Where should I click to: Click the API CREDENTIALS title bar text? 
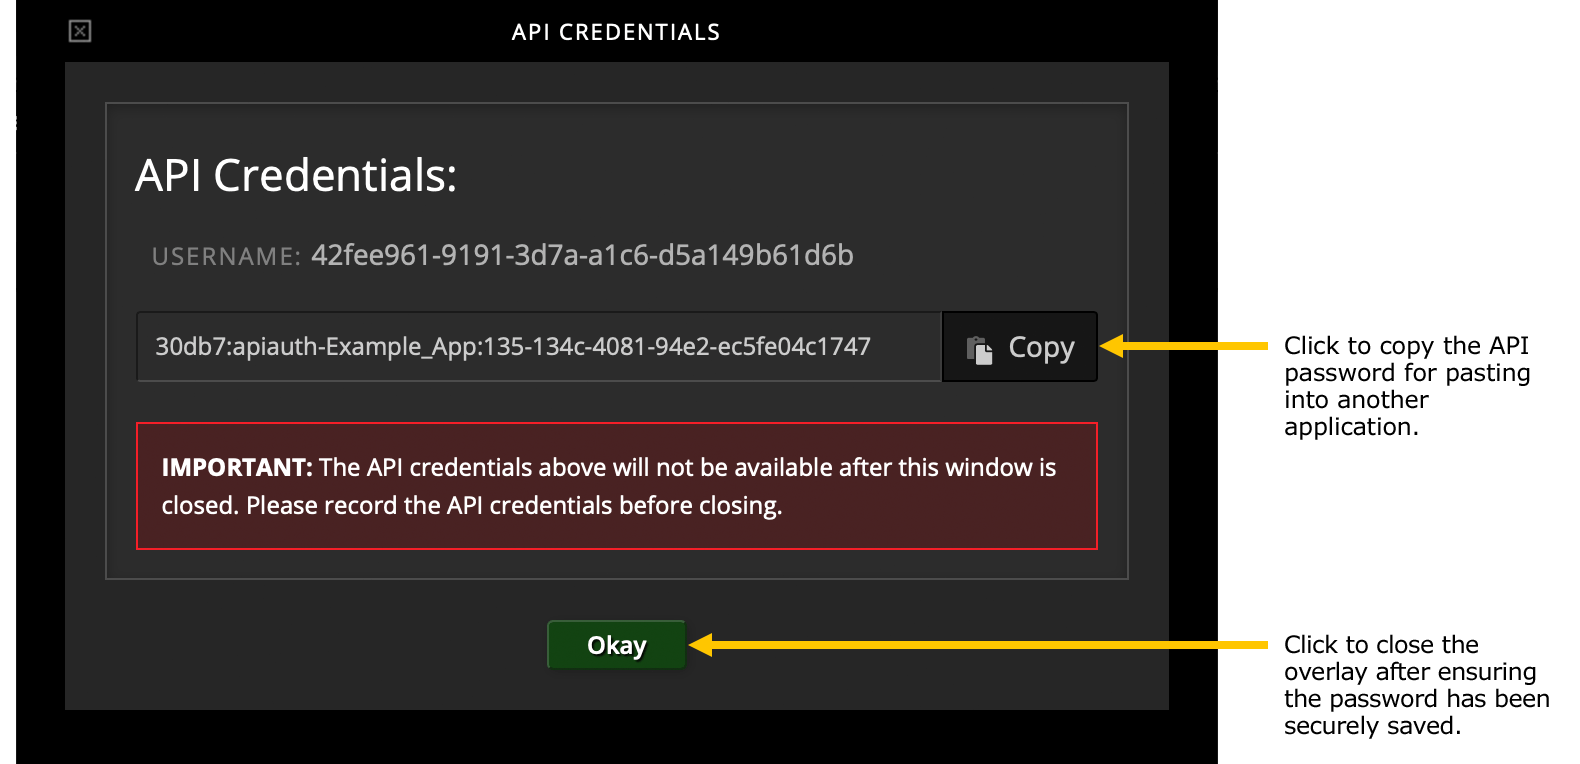(616, 32)
